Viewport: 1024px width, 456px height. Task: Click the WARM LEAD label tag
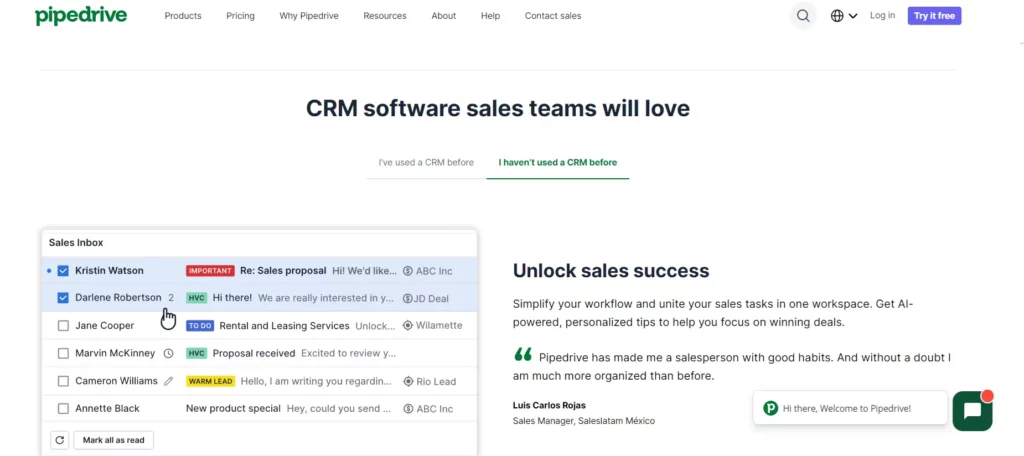[210, 381]
